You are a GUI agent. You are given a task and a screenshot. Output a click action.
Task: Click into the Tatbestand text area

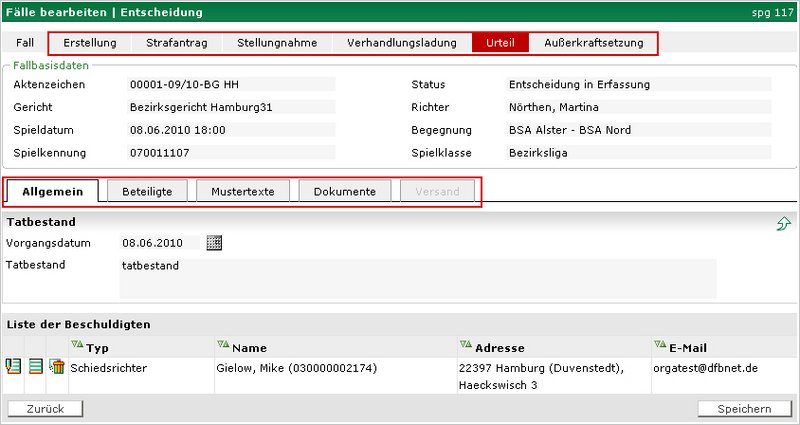click(x=417, y=278)
